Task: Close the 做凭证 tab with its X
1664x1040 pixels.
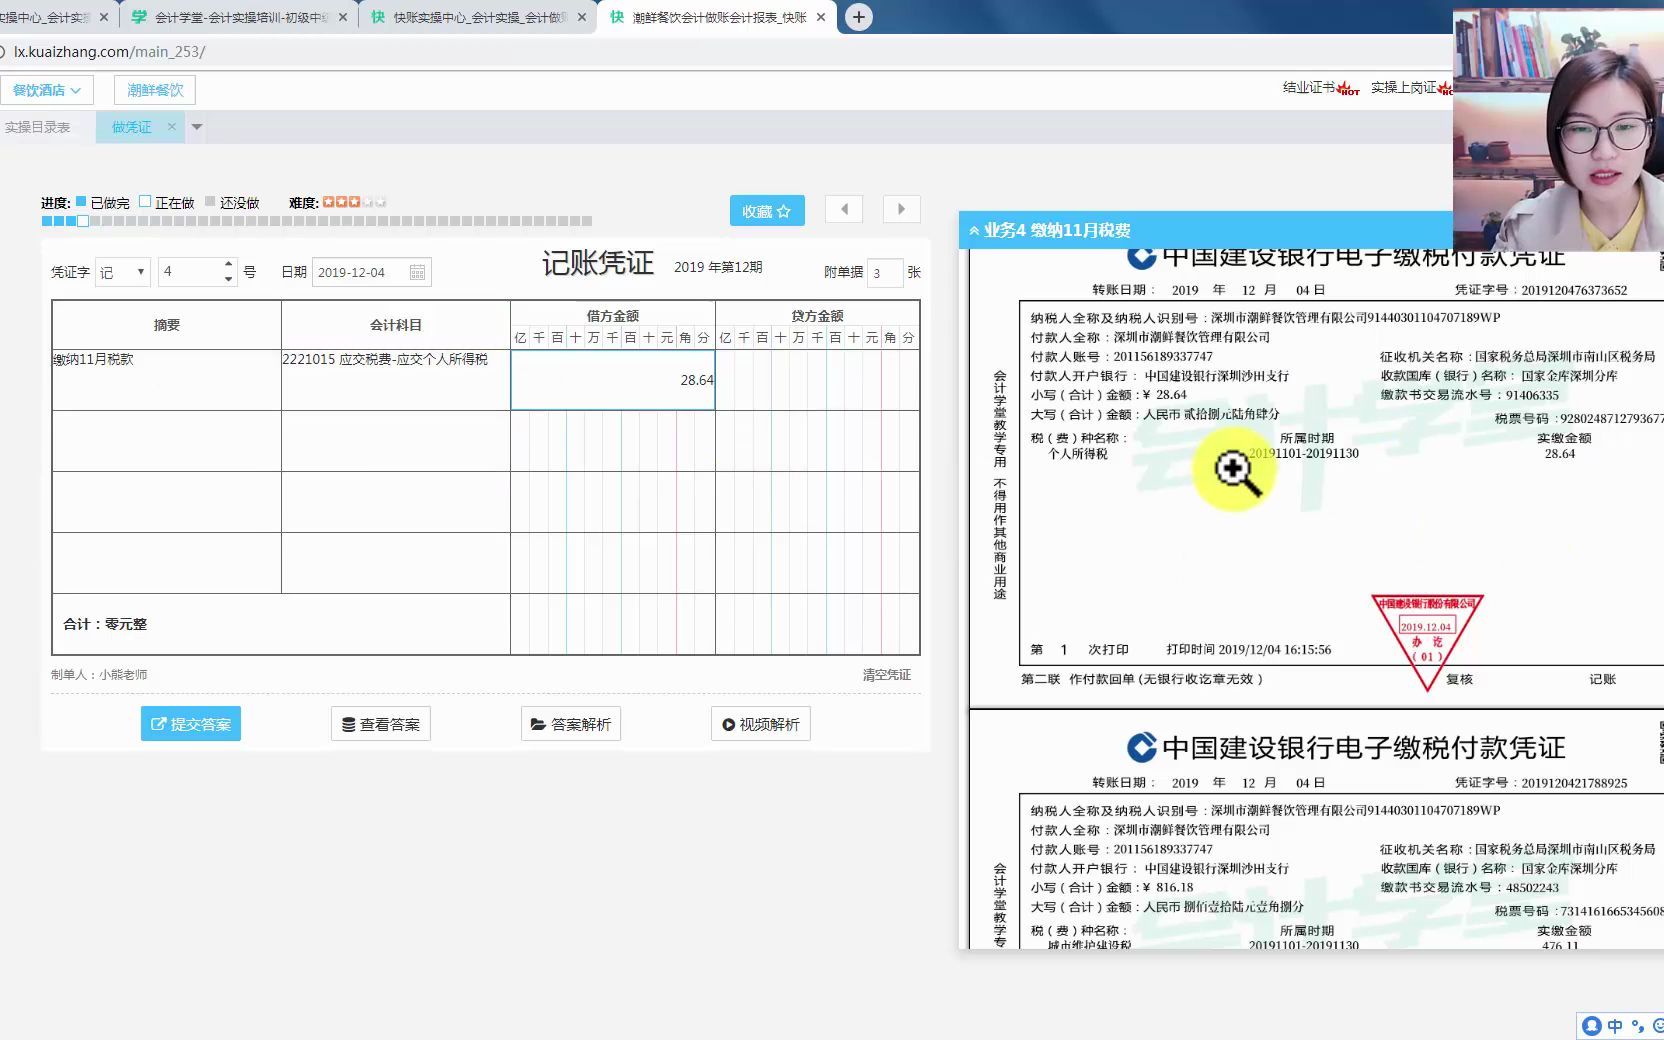Action: tap(171, 127)
